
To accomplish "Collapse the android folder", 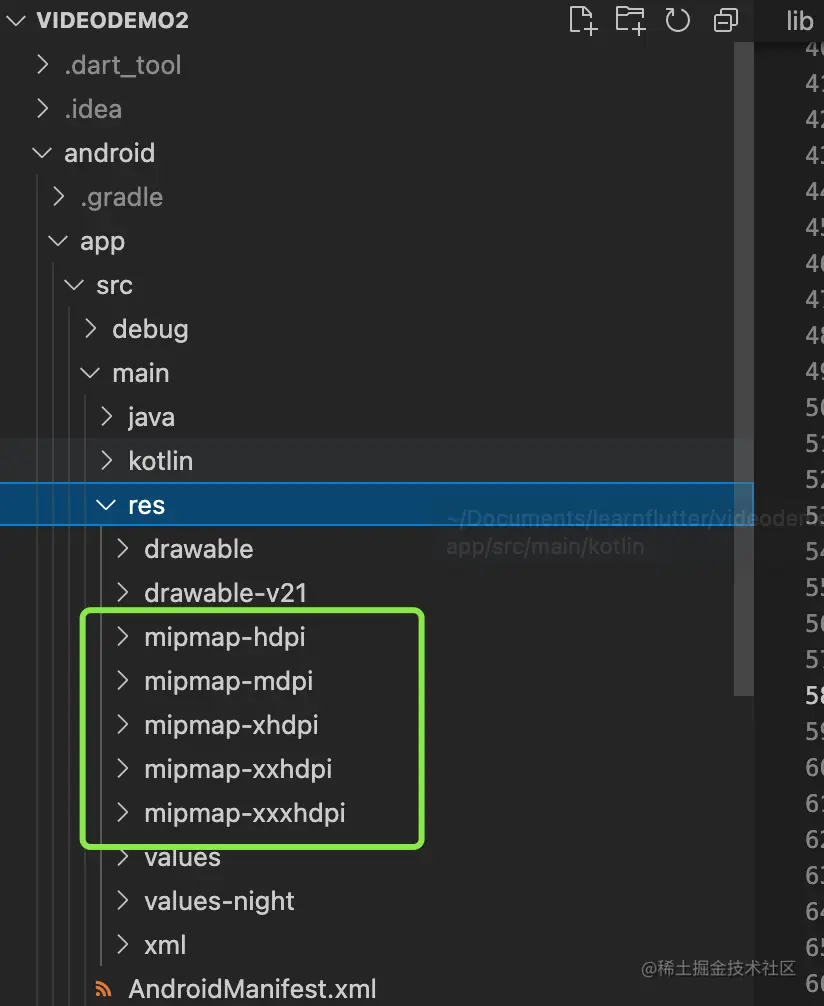I will (42, 153).
